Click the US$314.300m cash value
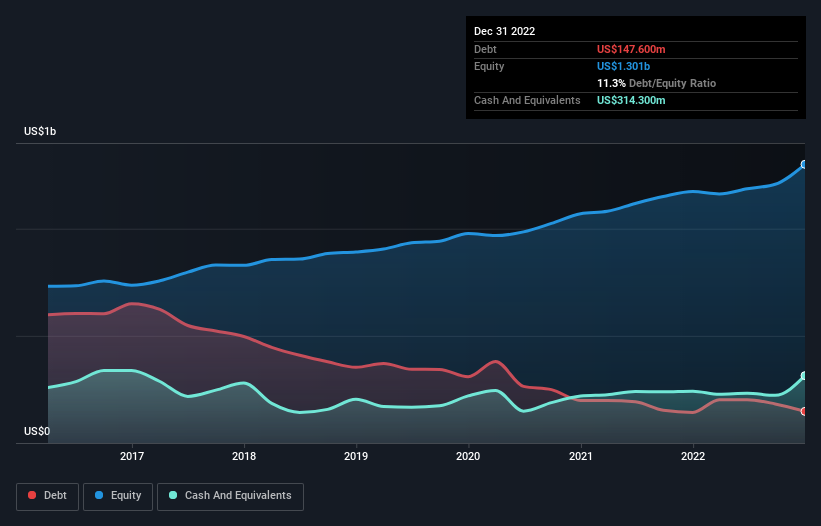This screenshot has width=821, height=526. 631,100
